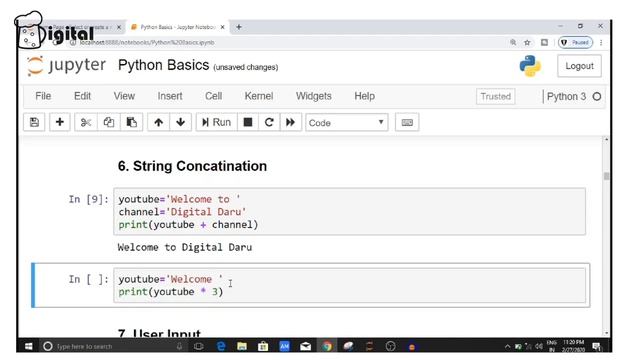Move selected cell up arrow

[x=158, y=122]
